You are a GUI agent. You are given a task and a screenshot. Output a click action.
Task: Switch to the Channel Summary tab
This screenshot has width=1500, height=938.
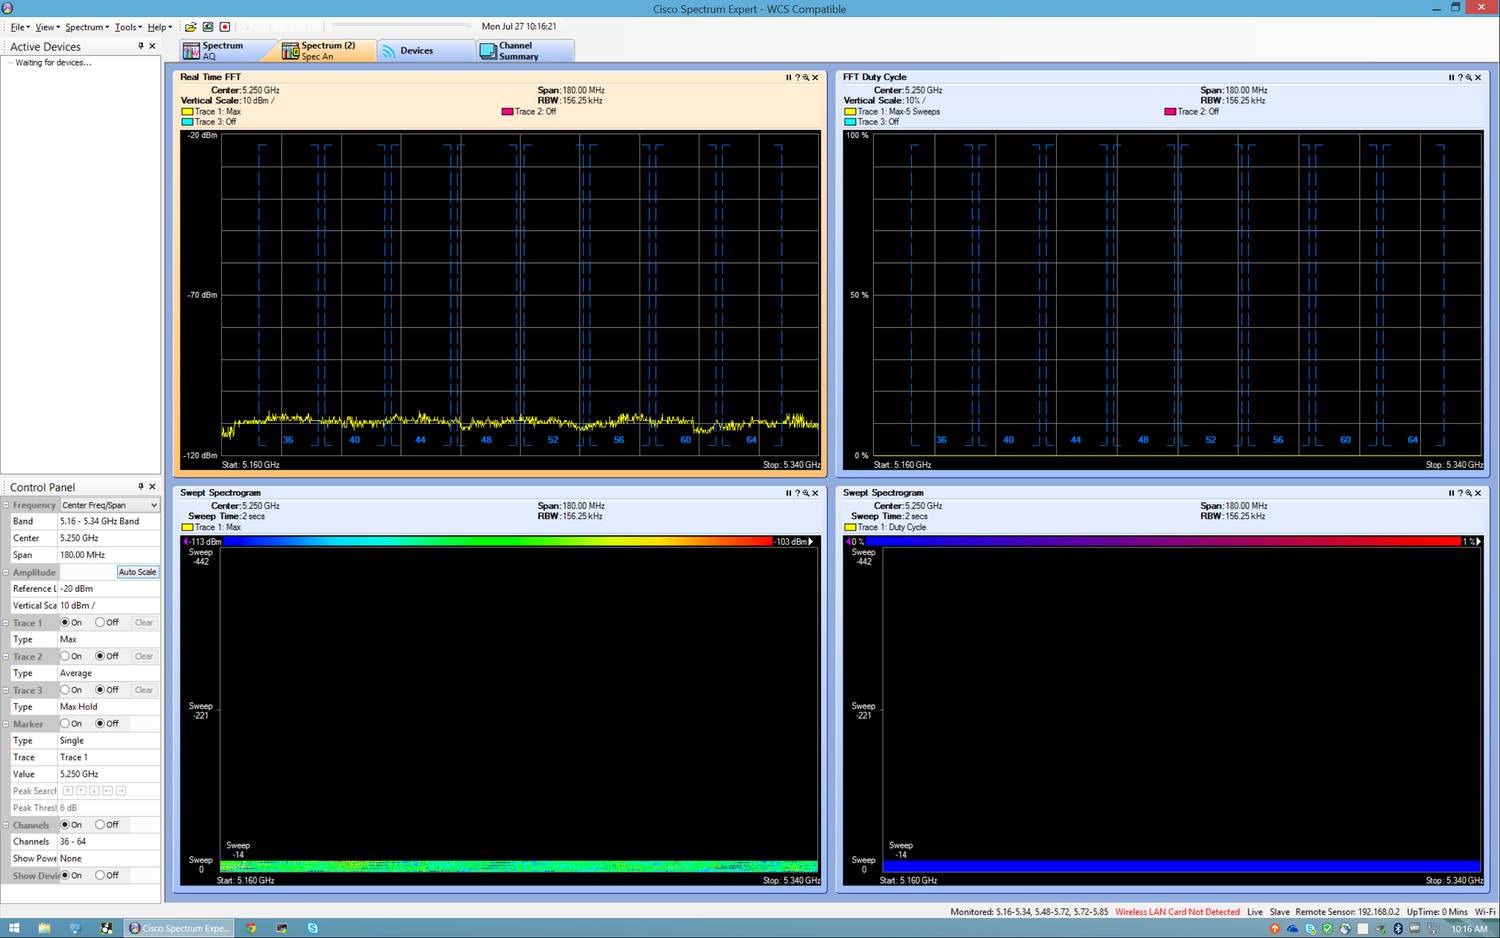click(x=525, y=51)
